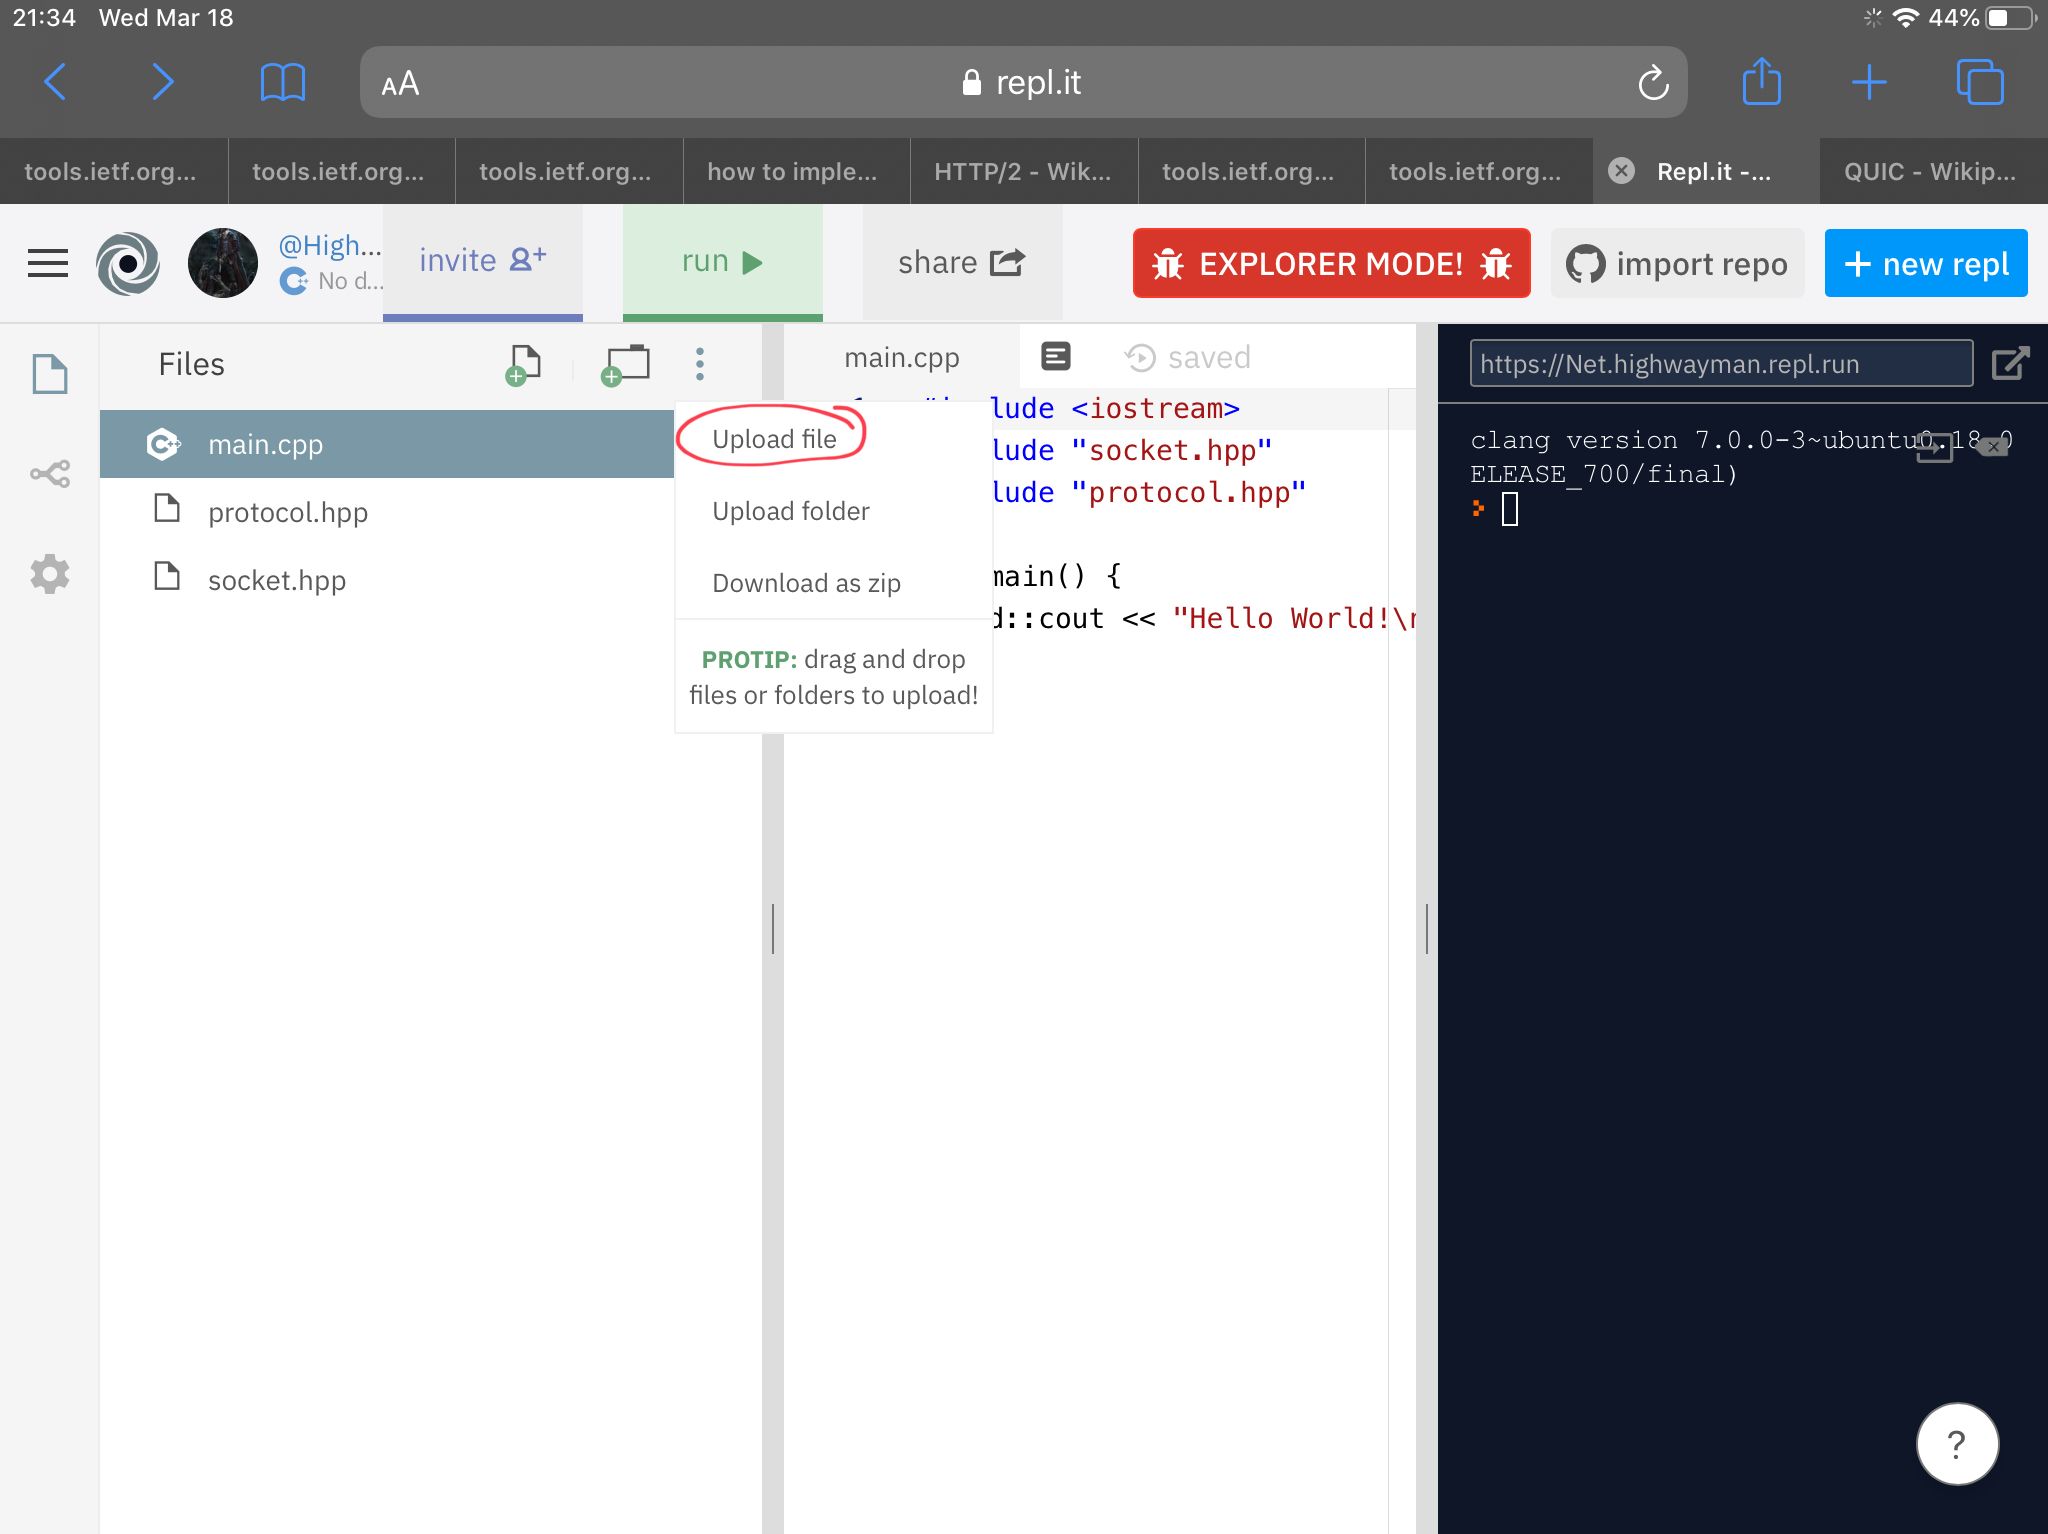The width and height of the screenshot is (2048, 1534).
Task: Click the new folder icon in Files panel
Action: (x=625, y=364)
